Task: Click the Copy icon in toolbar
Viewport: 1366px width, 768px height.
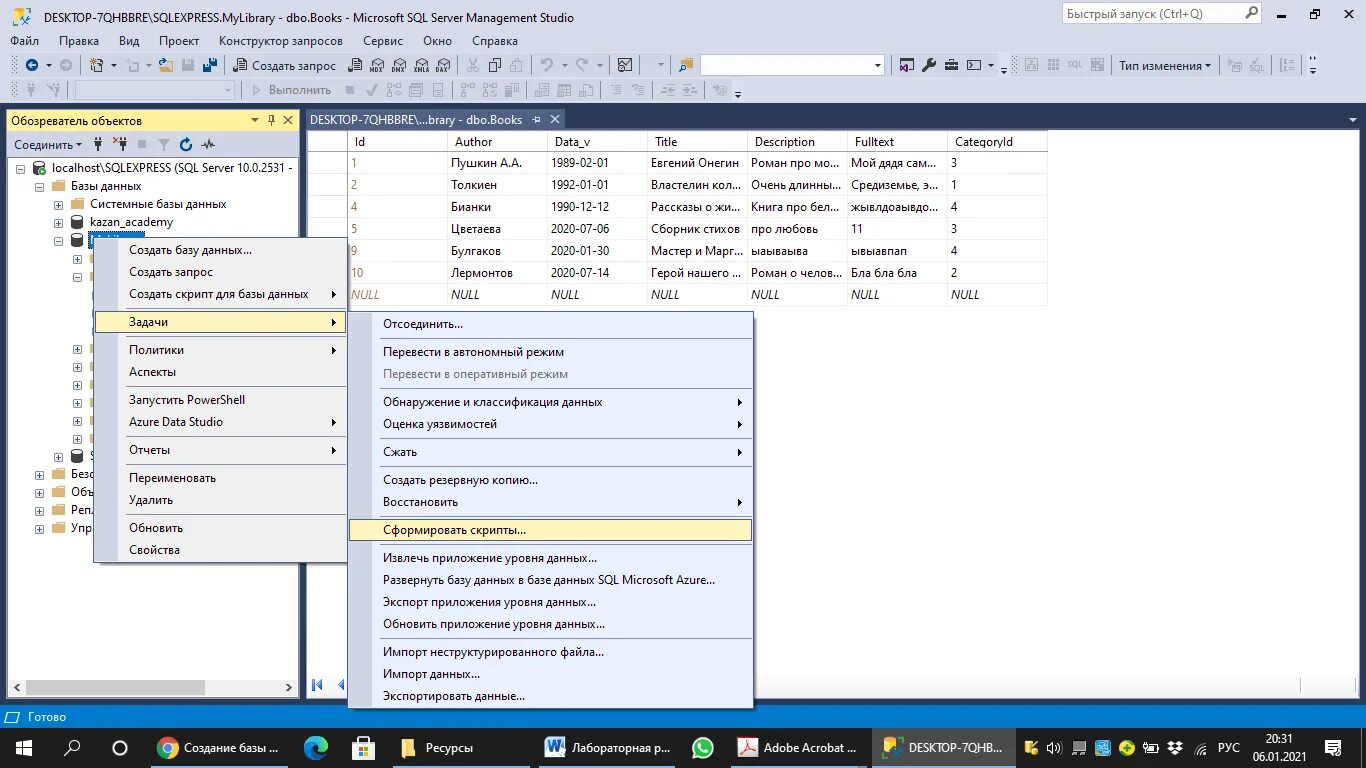Action: (495, 65)
